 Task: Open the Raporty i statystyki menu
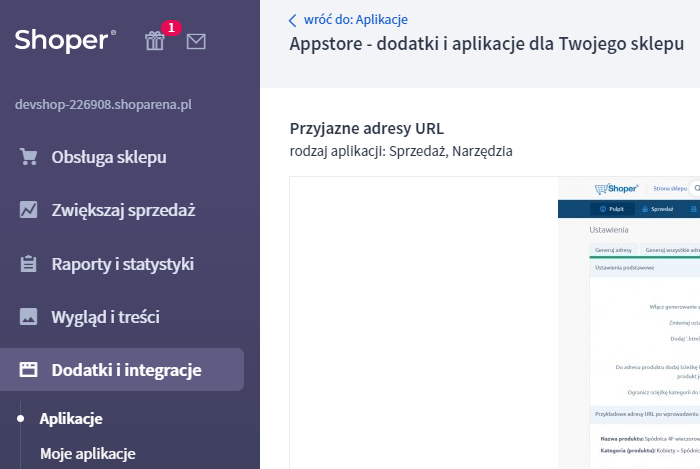pos(122,264)
